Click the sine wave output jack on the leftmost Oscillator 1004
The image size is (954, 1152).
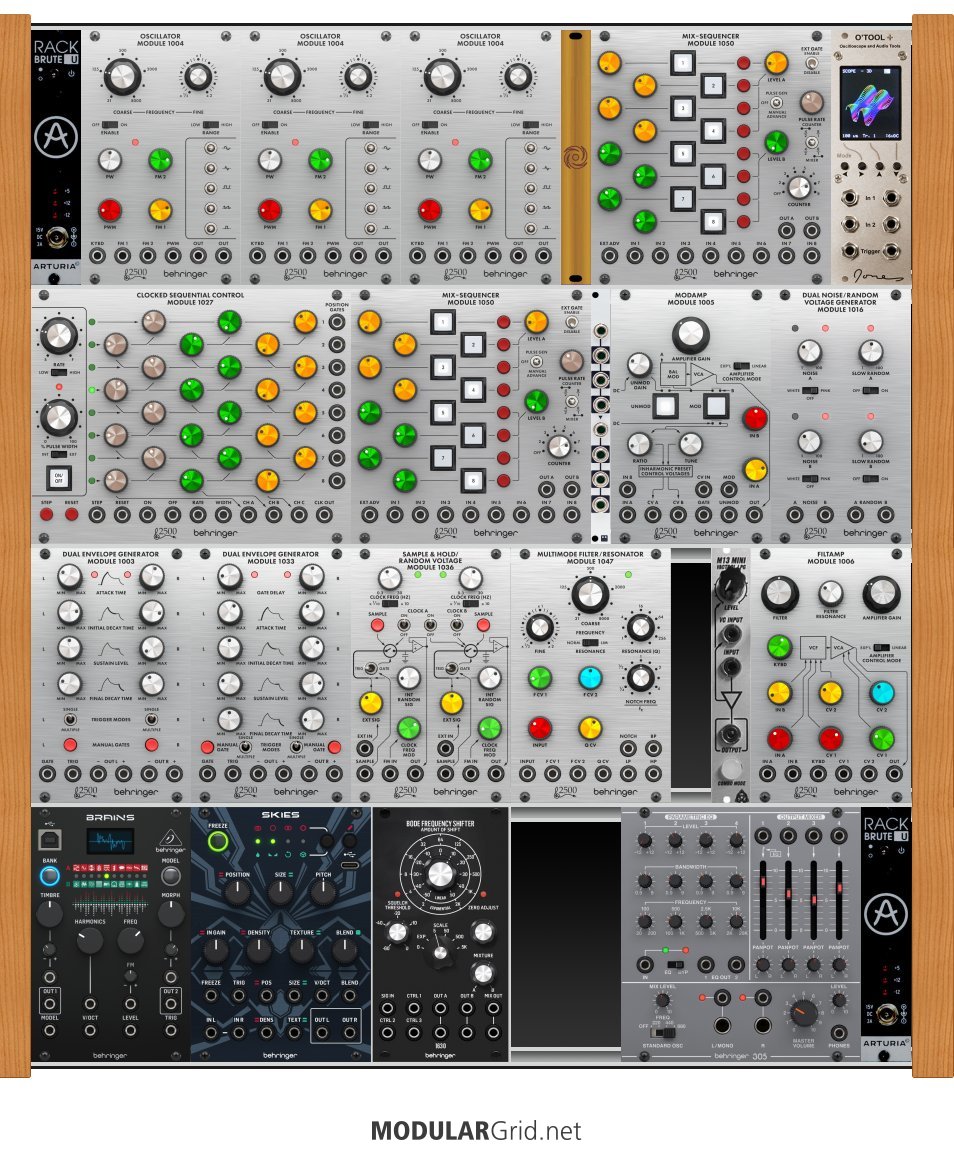tap(211, 148)
